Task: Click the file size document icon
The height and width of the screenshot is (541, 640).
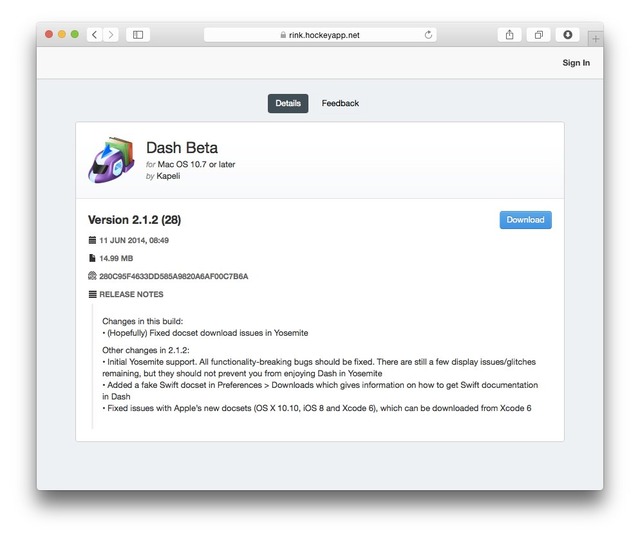Action: click(x=92, y=258)
